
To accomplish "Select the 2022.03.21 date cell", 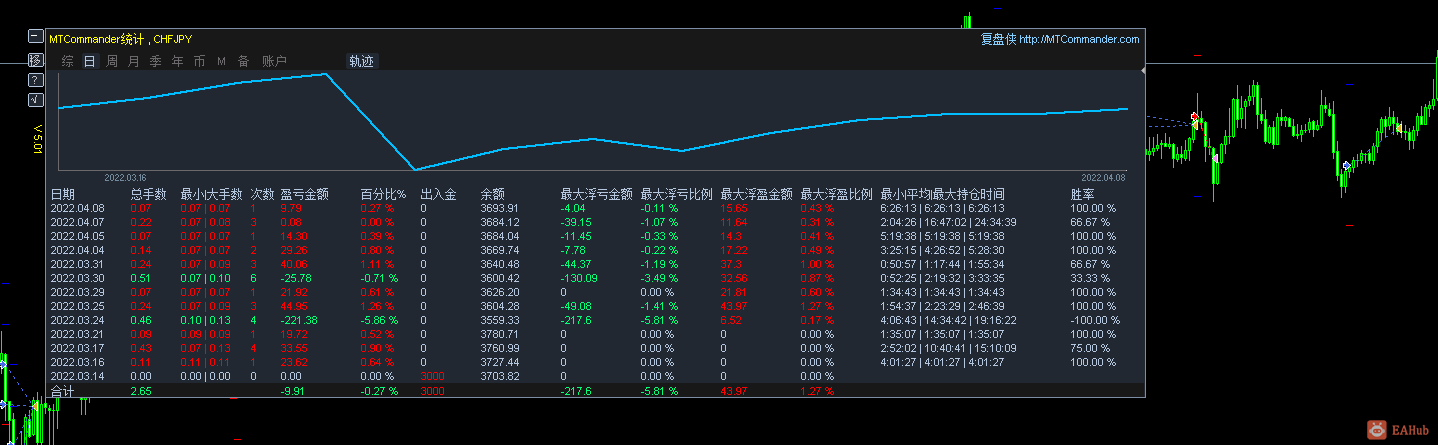I will tap(77, 334).
